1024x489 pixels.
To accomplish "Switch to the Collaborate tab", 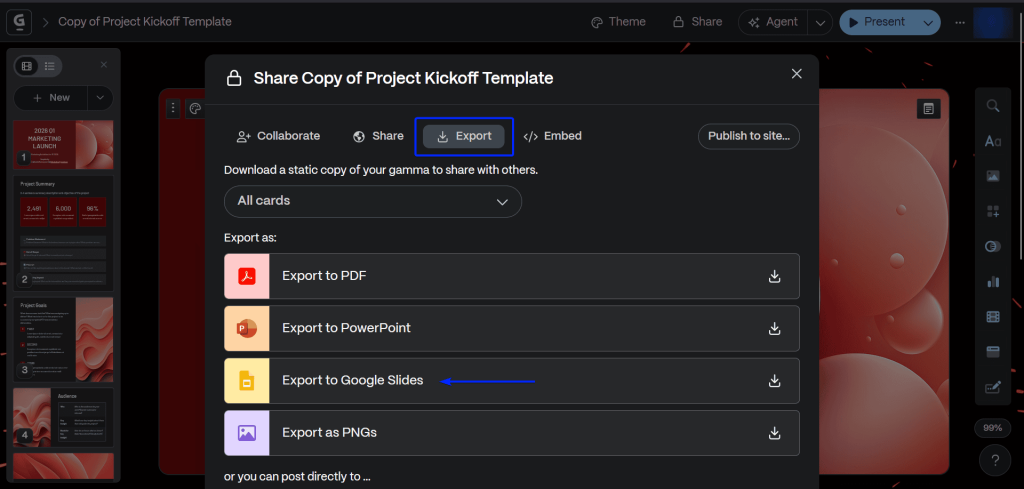I will [x=278, y=136].
